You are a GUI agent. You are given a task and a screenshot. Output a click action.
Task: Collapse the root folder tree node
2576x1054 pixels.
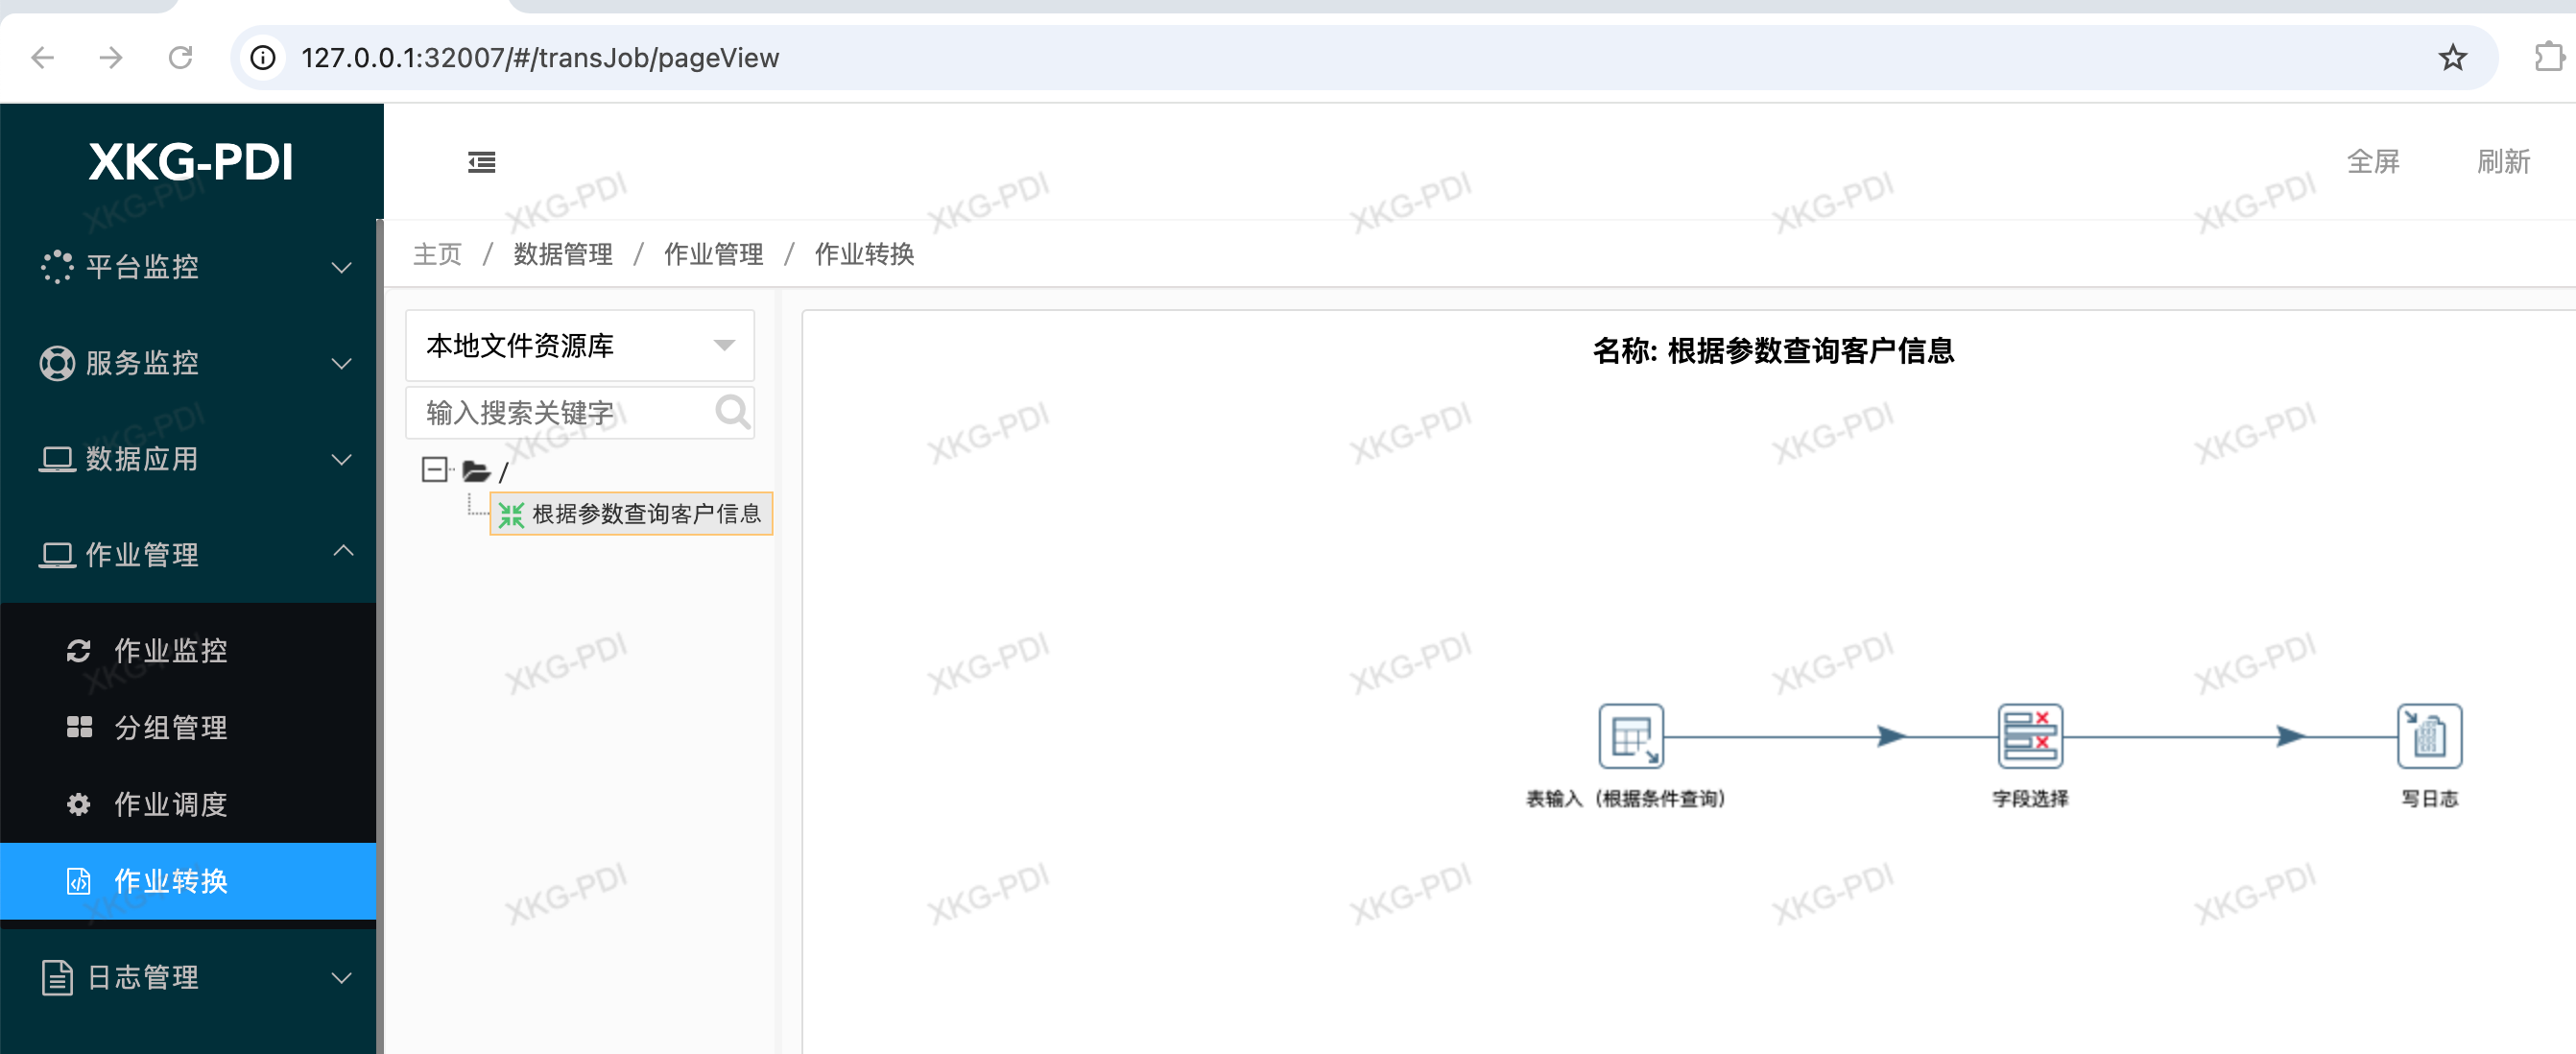point(434,470)
